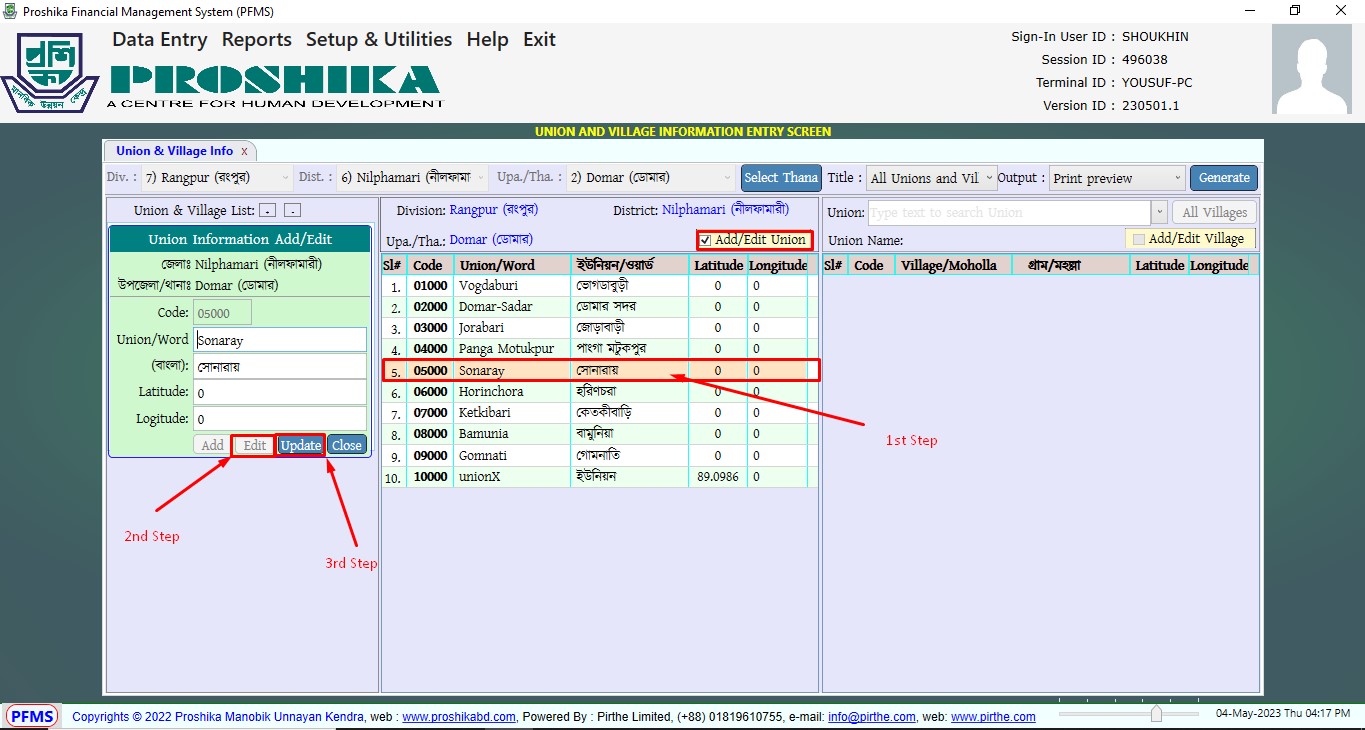Select the Bamunia union row
Viewport: 1365px width, 730px height.
(x=599, y=434)
